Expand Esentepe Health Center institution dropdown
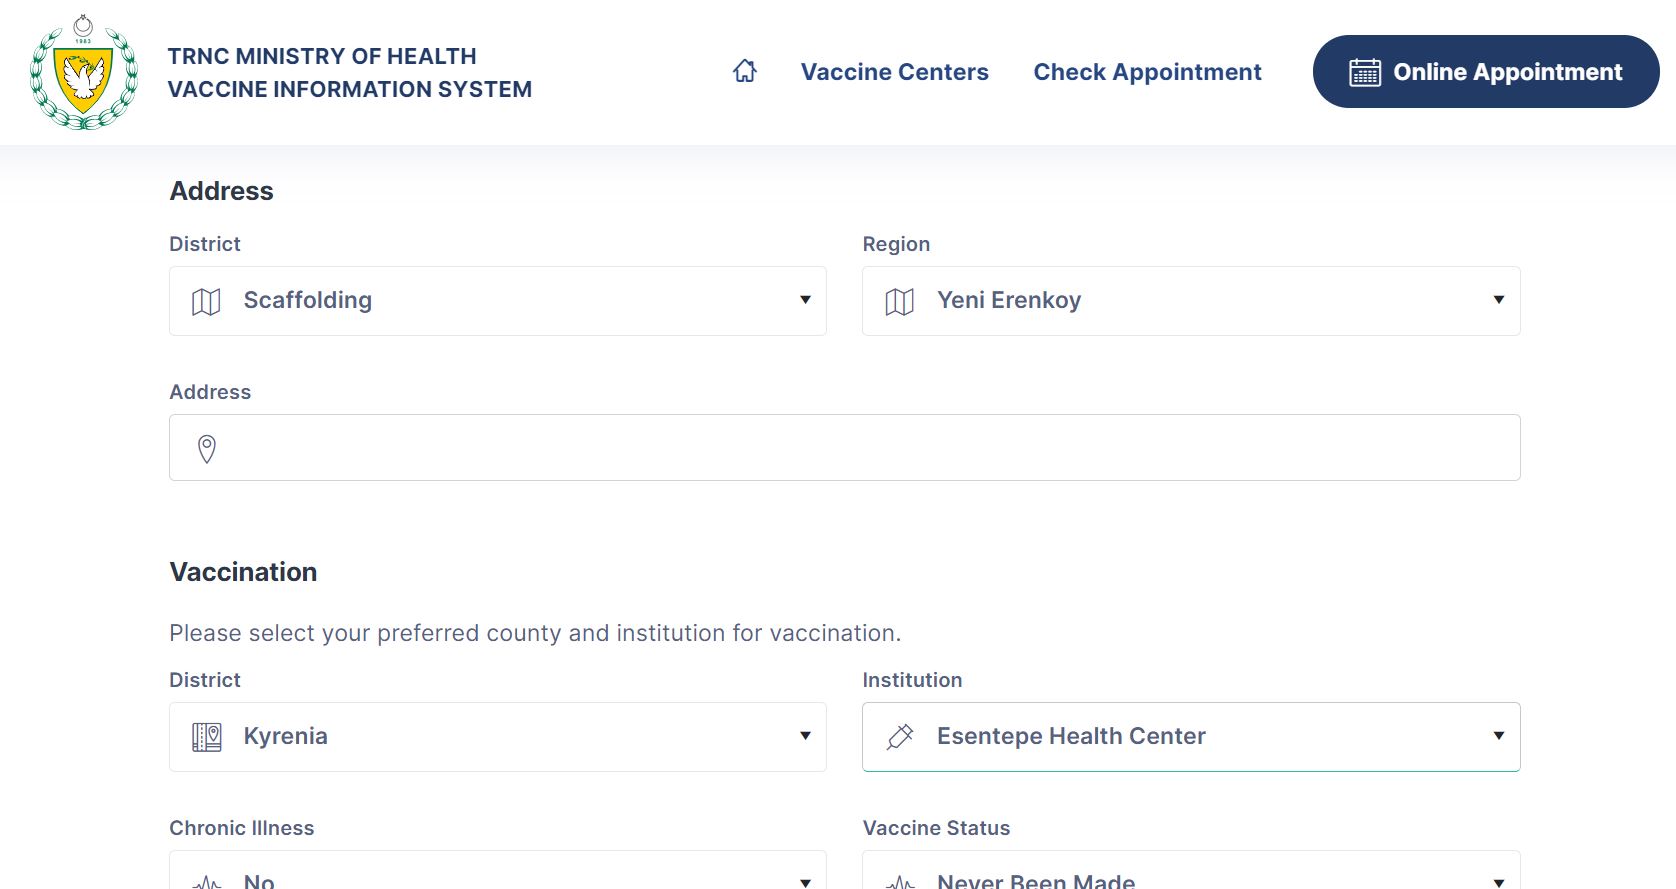The height and width of the screenshot is (889, 1676). 1190,737
